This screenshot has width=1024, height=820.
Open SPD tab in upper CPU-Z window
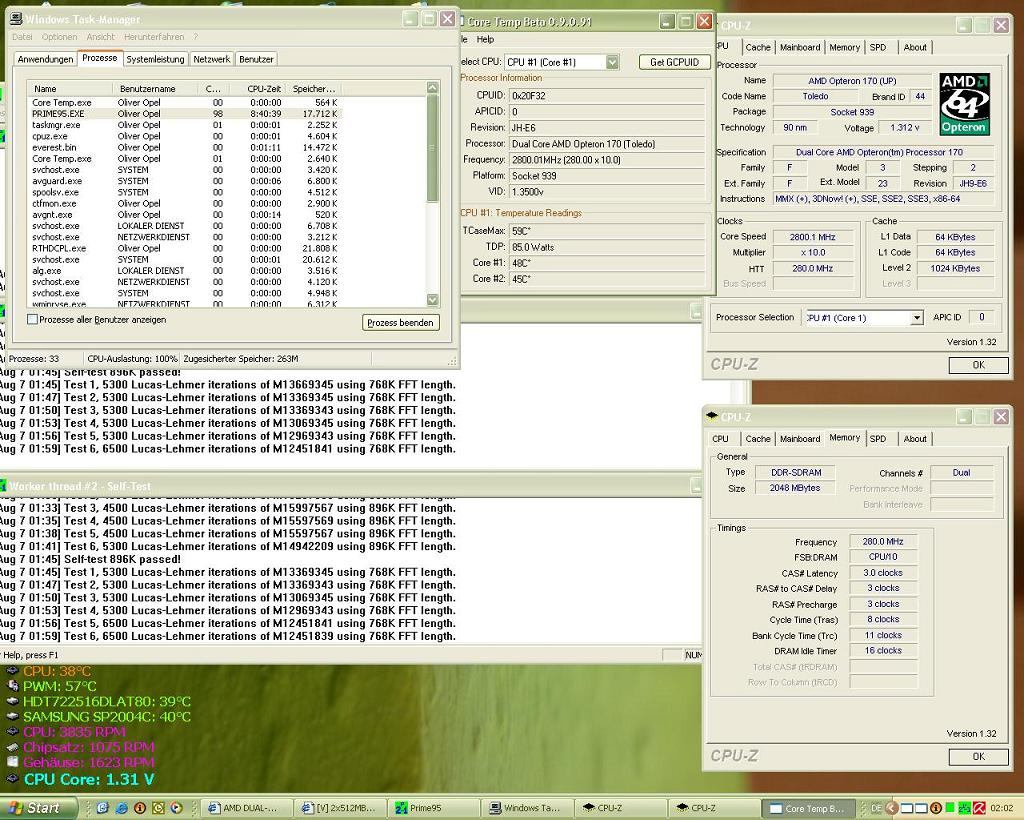pos(878,47)
